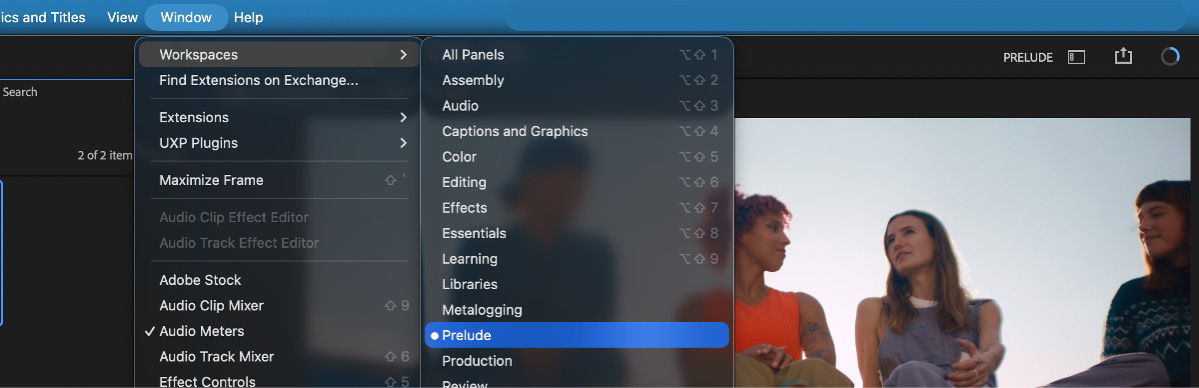Switch to Effects workspace

577,207
